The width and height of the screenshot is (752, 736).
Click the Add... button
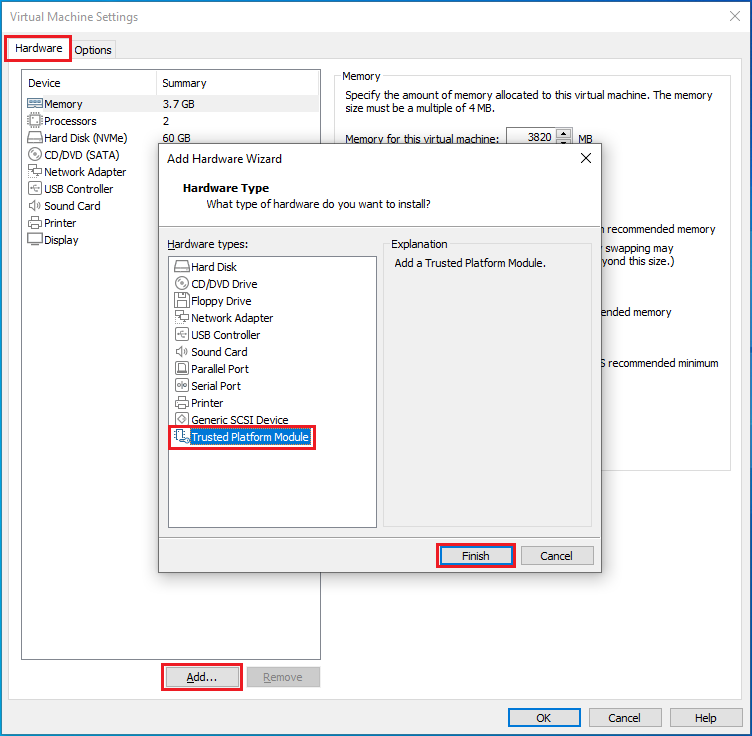tap(202, 677)
